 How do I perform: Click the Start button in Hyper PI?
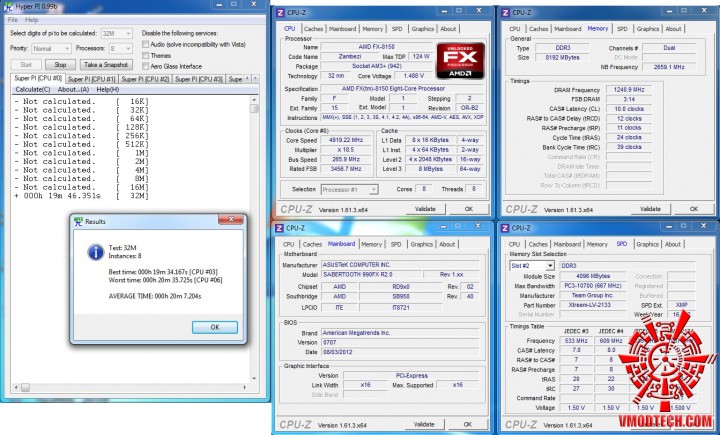tap(26, 65)
